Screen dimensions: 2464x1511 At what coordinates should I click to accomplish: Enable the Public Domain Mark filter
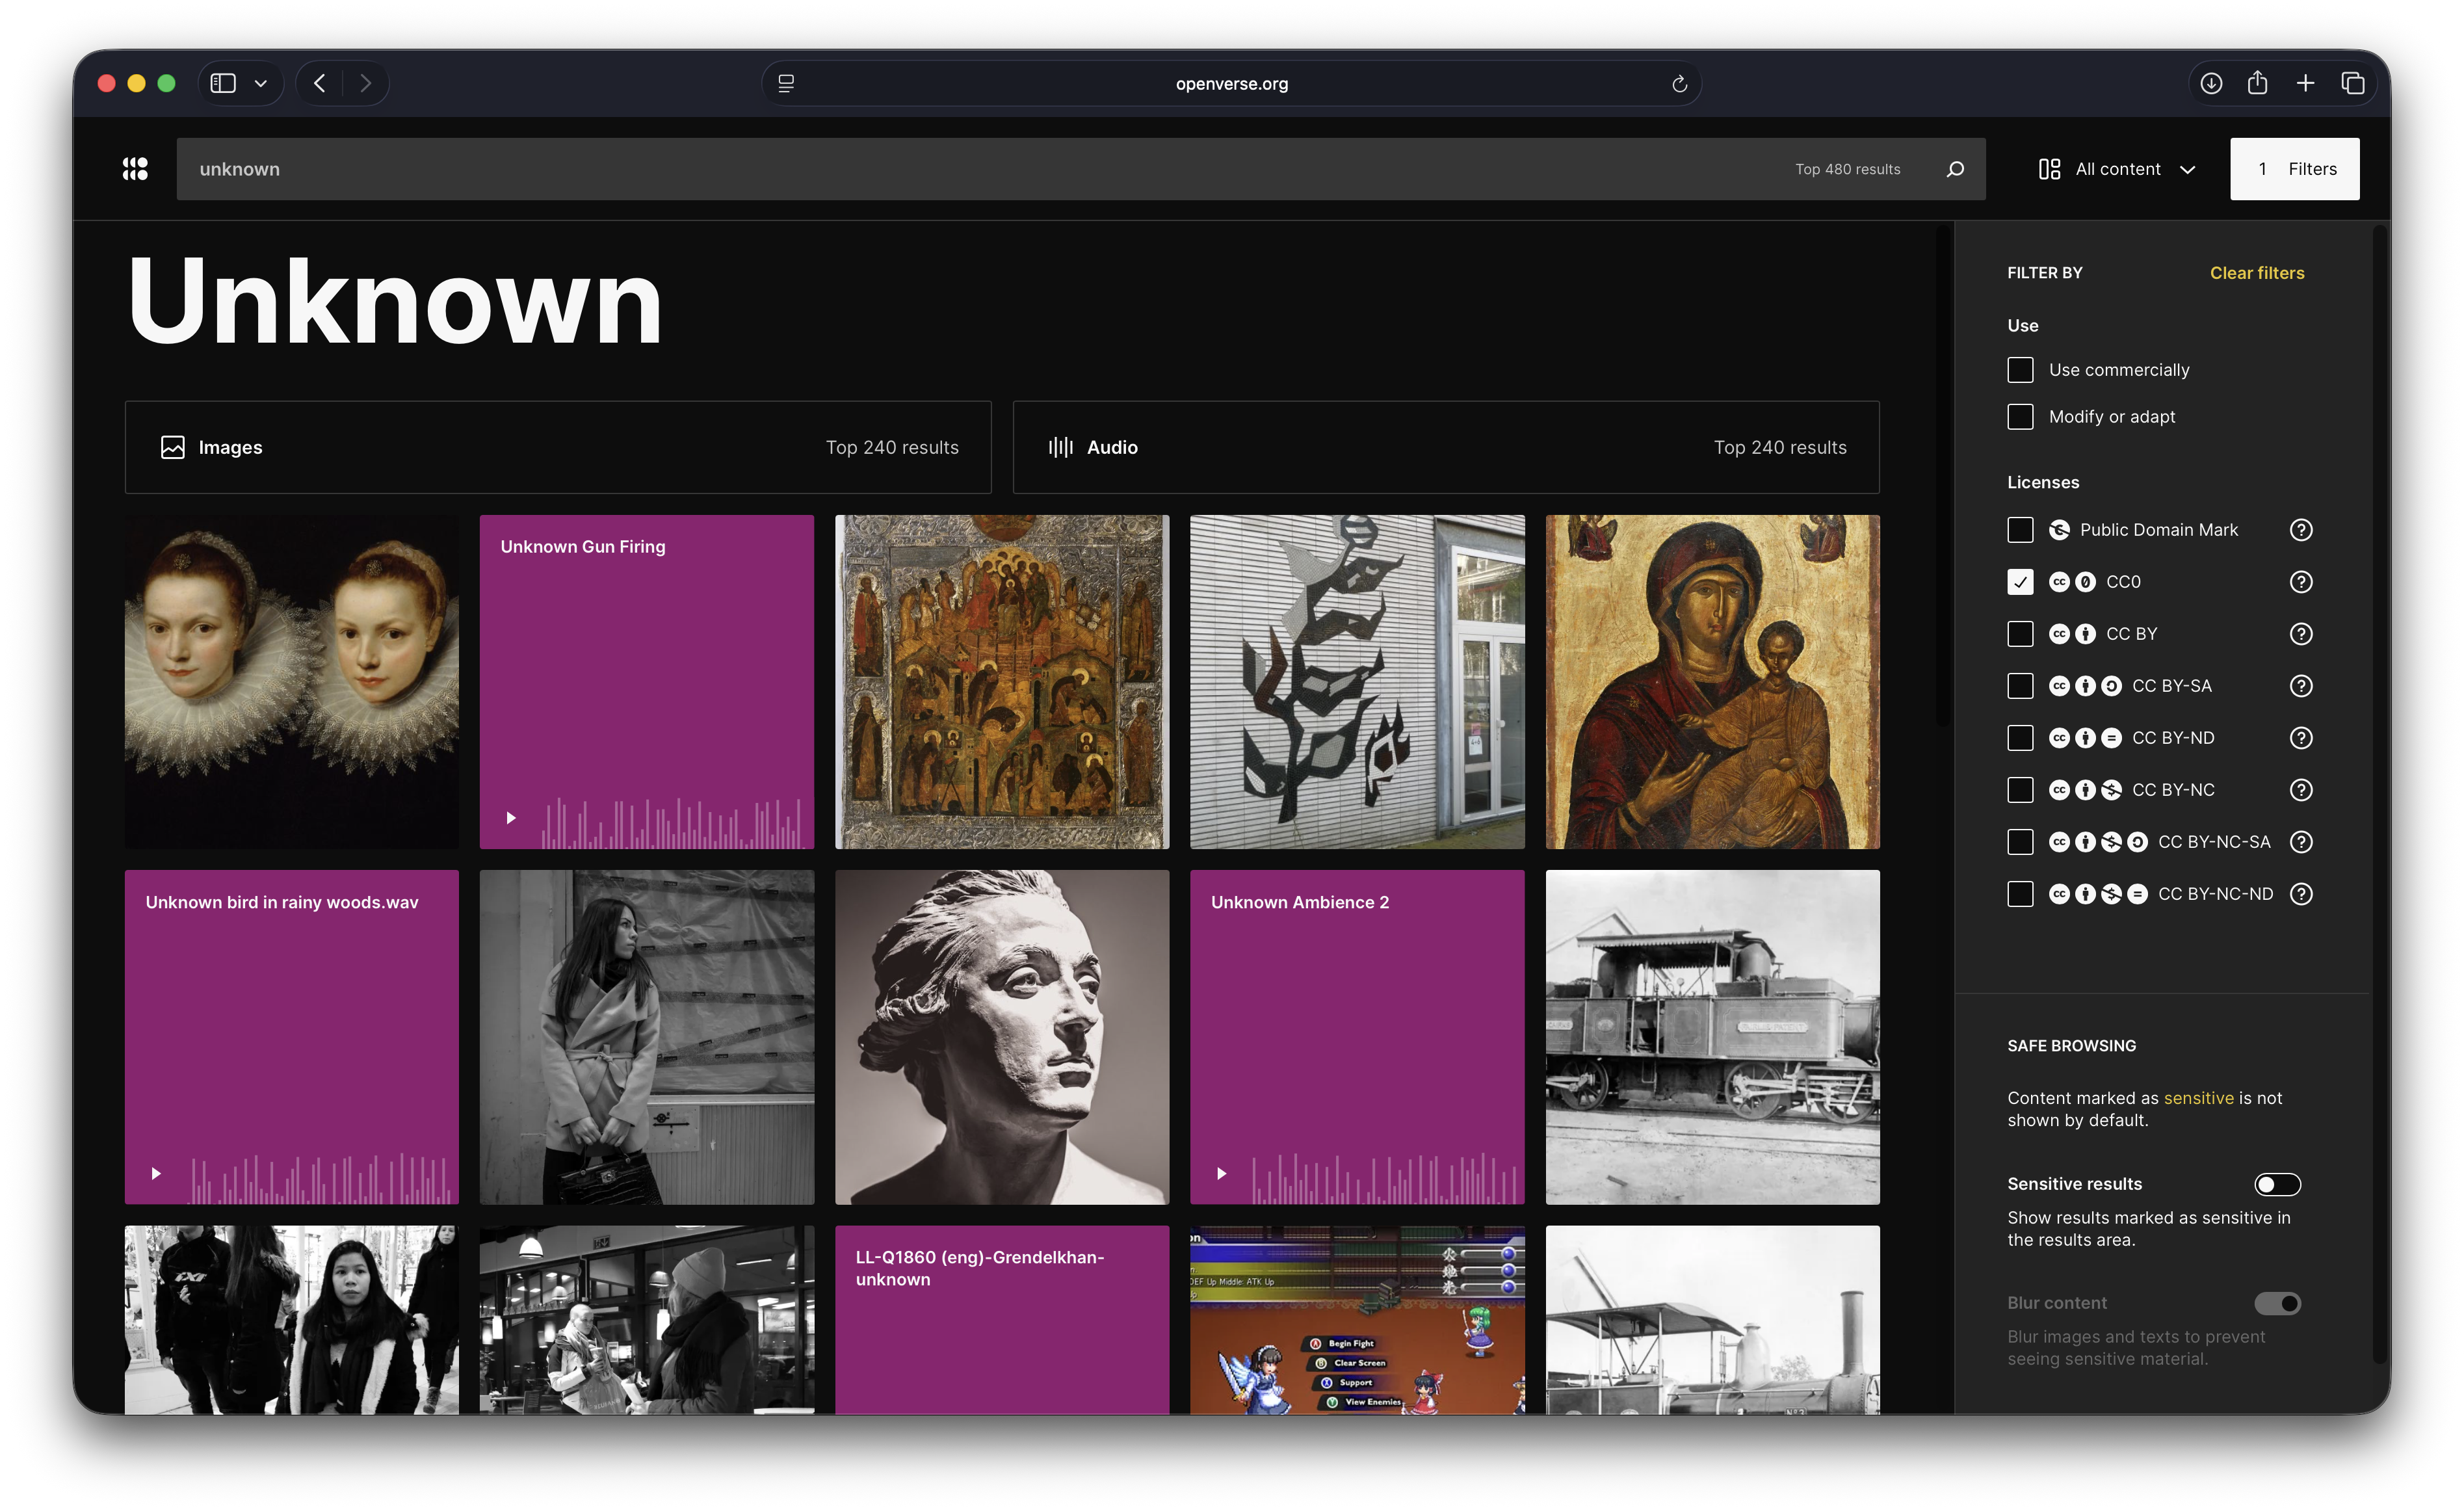pos(2020,530)
